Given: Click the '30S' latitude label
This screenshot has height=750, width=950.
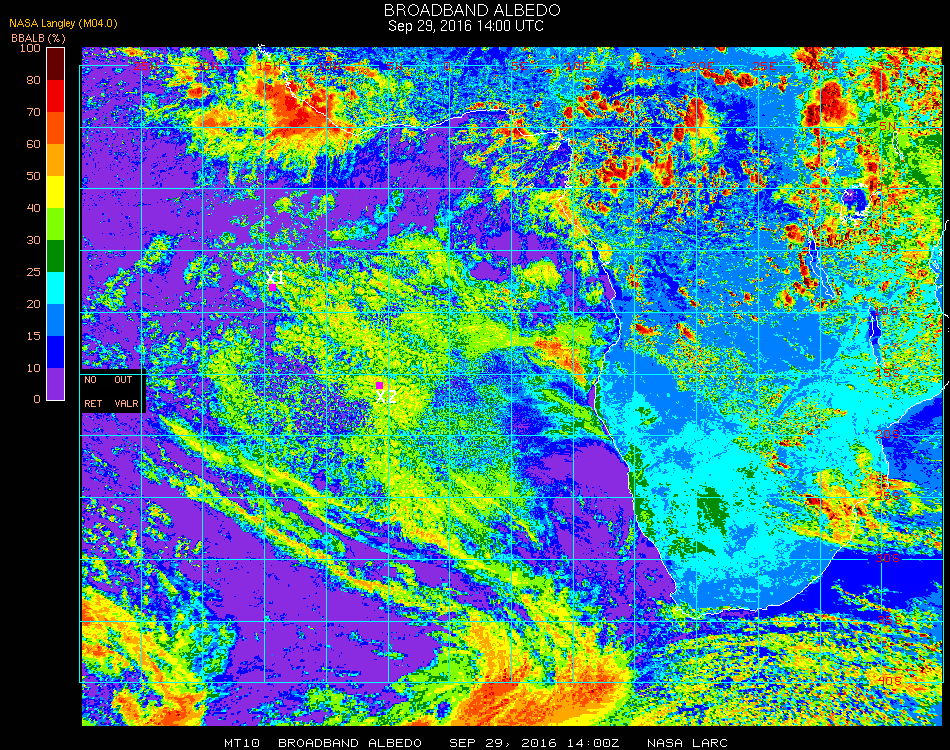Looking at the screenshot, I should [x=888, y=558].
